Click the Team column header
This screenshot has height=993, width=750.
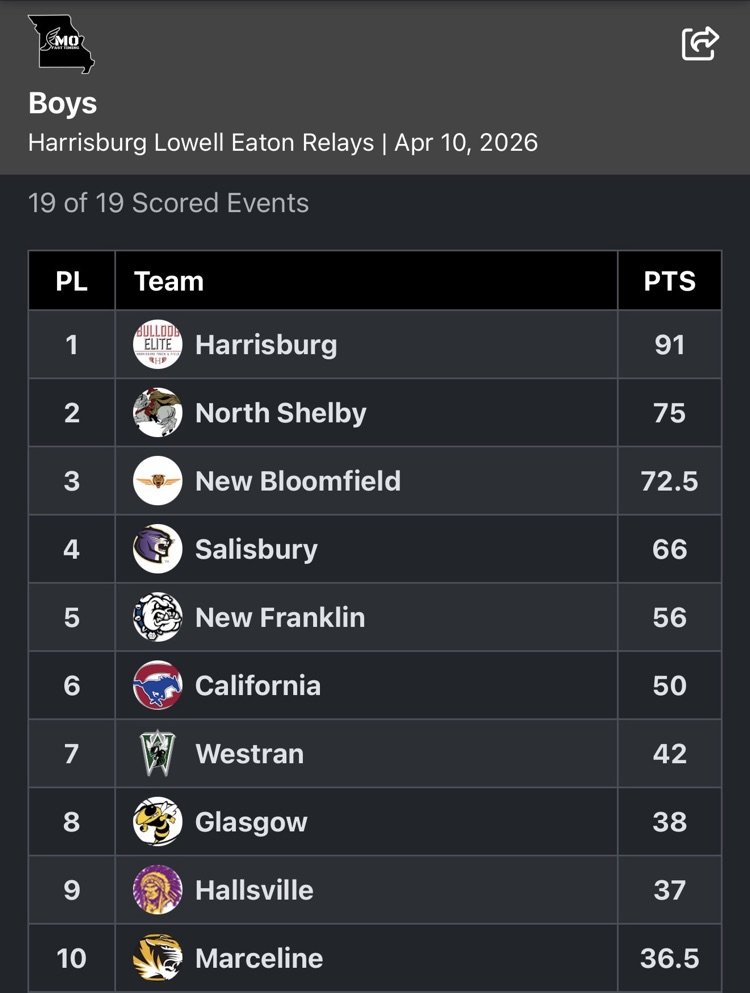[x=169, y=281]
